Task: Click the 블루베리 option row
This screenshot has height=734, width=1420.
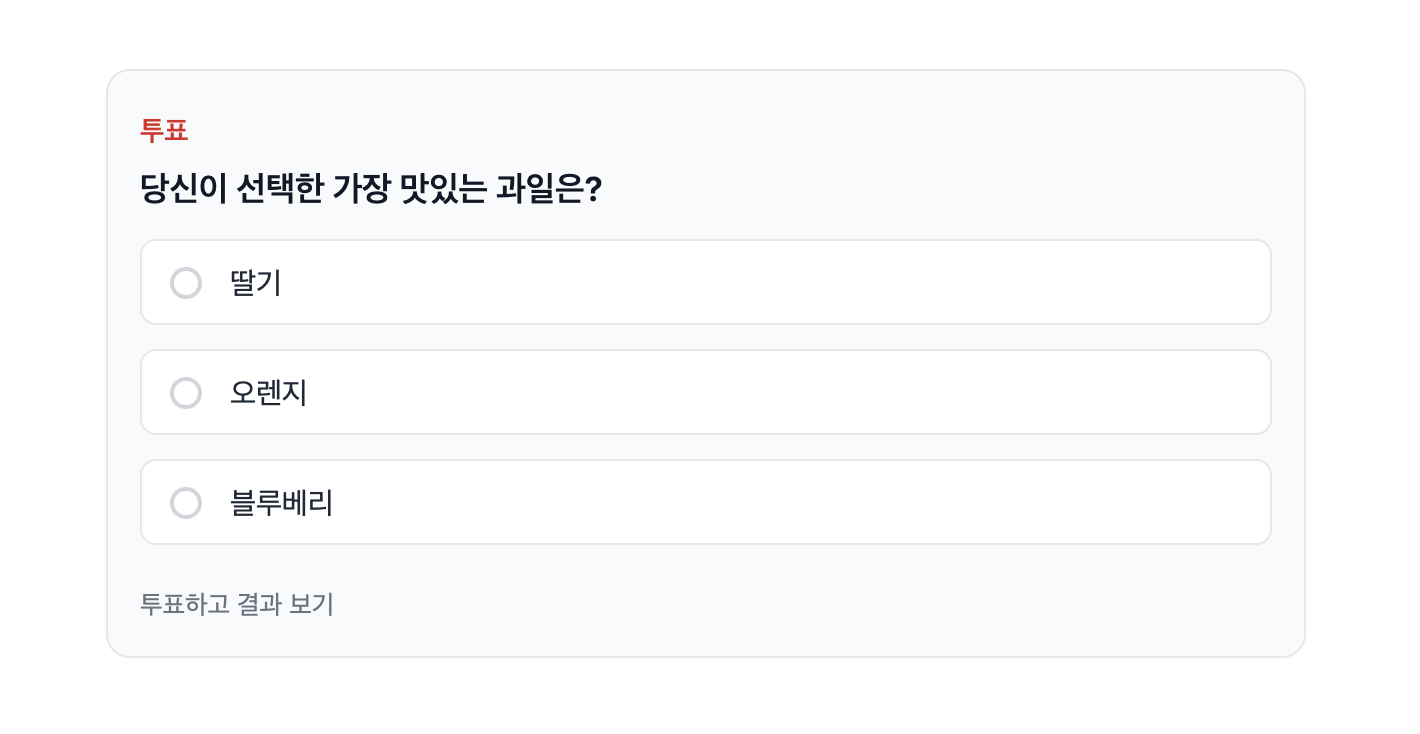Action: [705, 502]
